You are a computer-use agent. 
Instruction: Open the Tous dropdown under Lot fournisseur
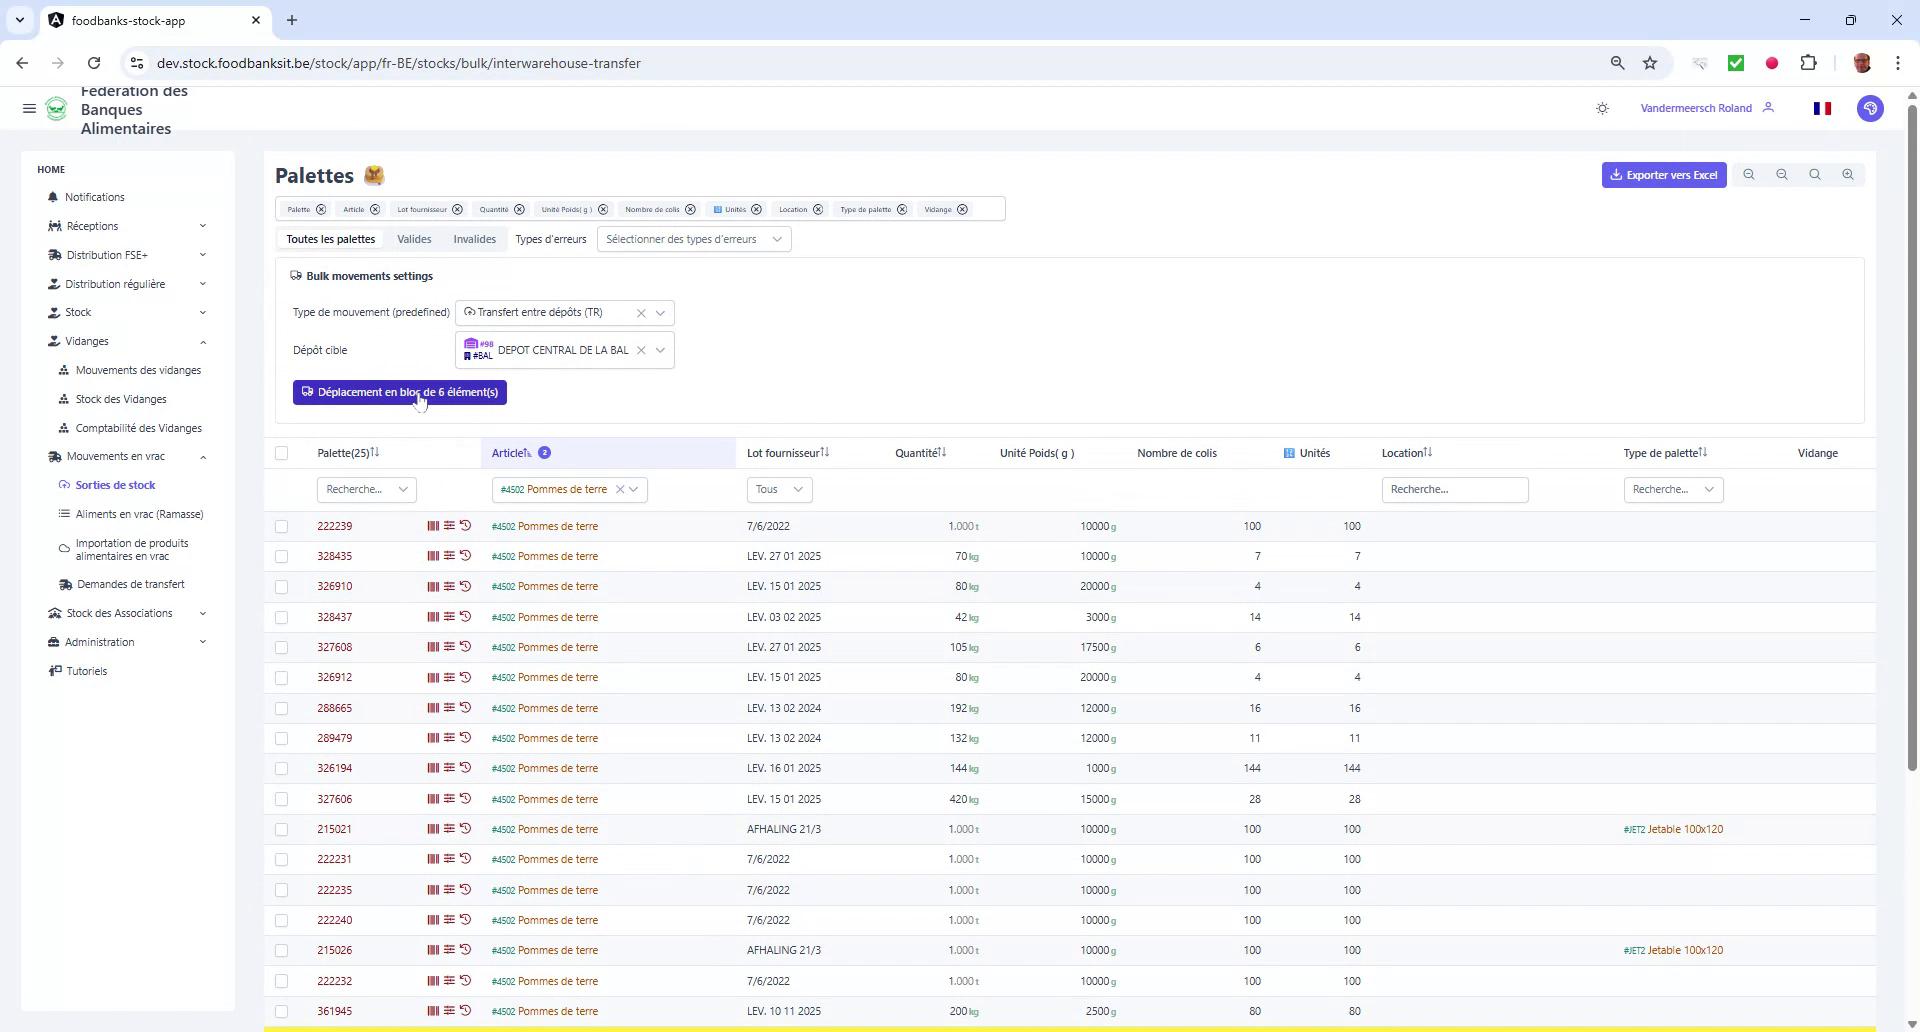pyautogui.click(x=778, y=489)
